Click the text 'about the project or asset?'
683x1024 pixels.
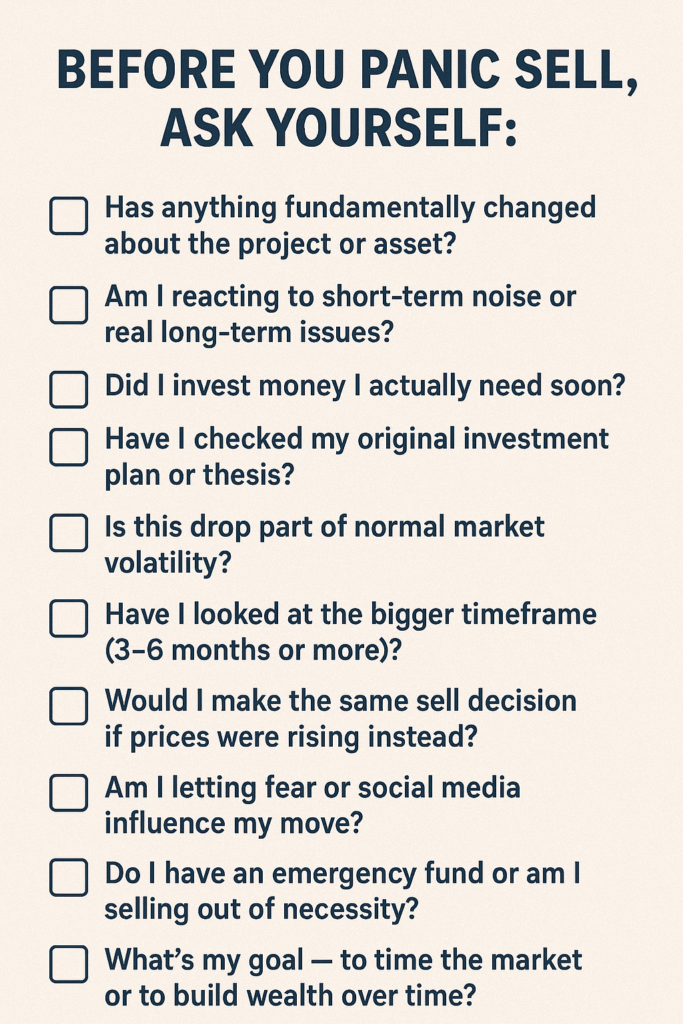coord(279,243)
